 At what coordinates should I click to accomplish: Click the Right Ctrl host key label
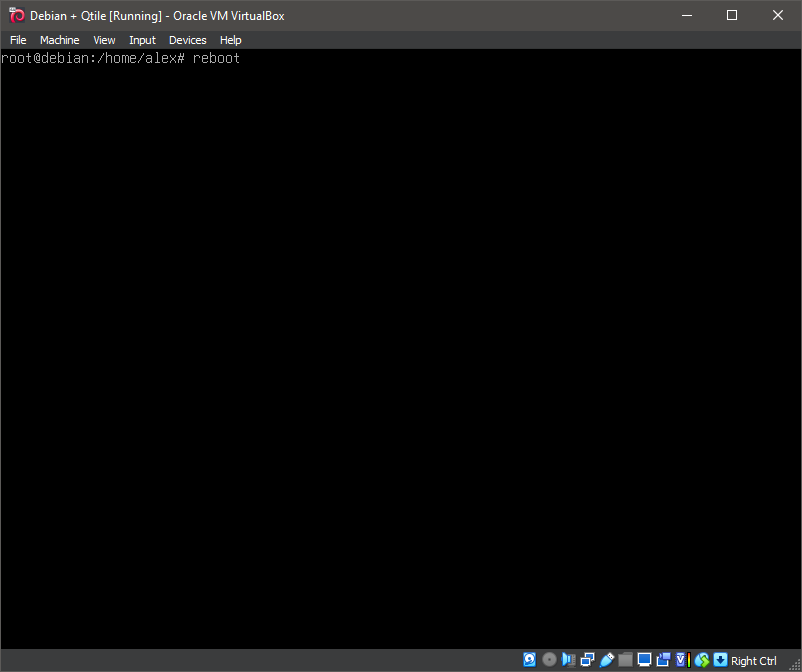point(754,661)
